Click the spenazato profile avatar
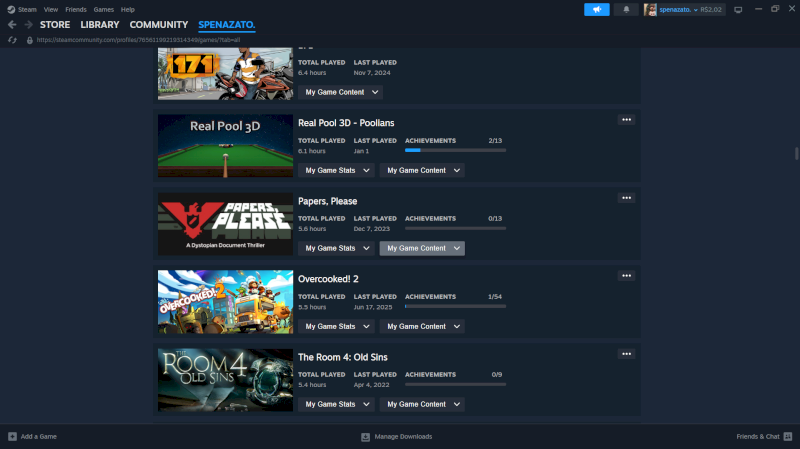The height and width of the screenshot is (449, 800). 650,9
